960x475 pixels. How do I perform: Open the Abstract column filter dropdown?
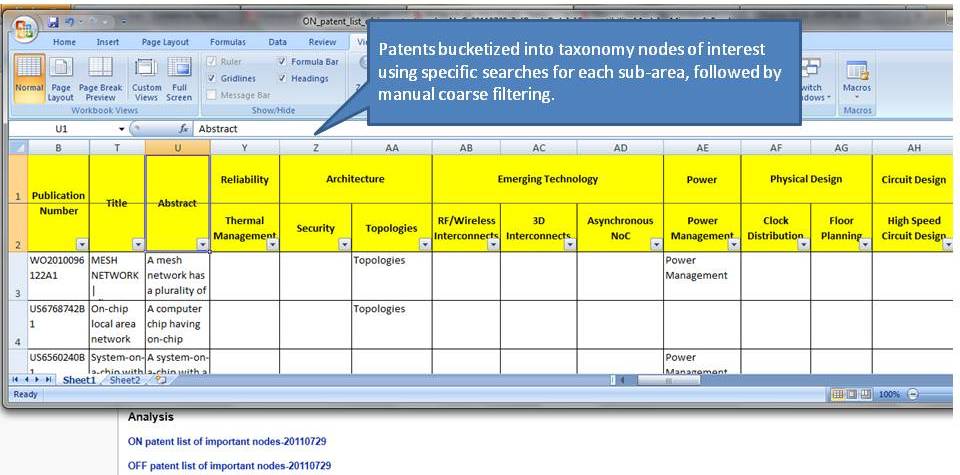[x=202, y=244]
